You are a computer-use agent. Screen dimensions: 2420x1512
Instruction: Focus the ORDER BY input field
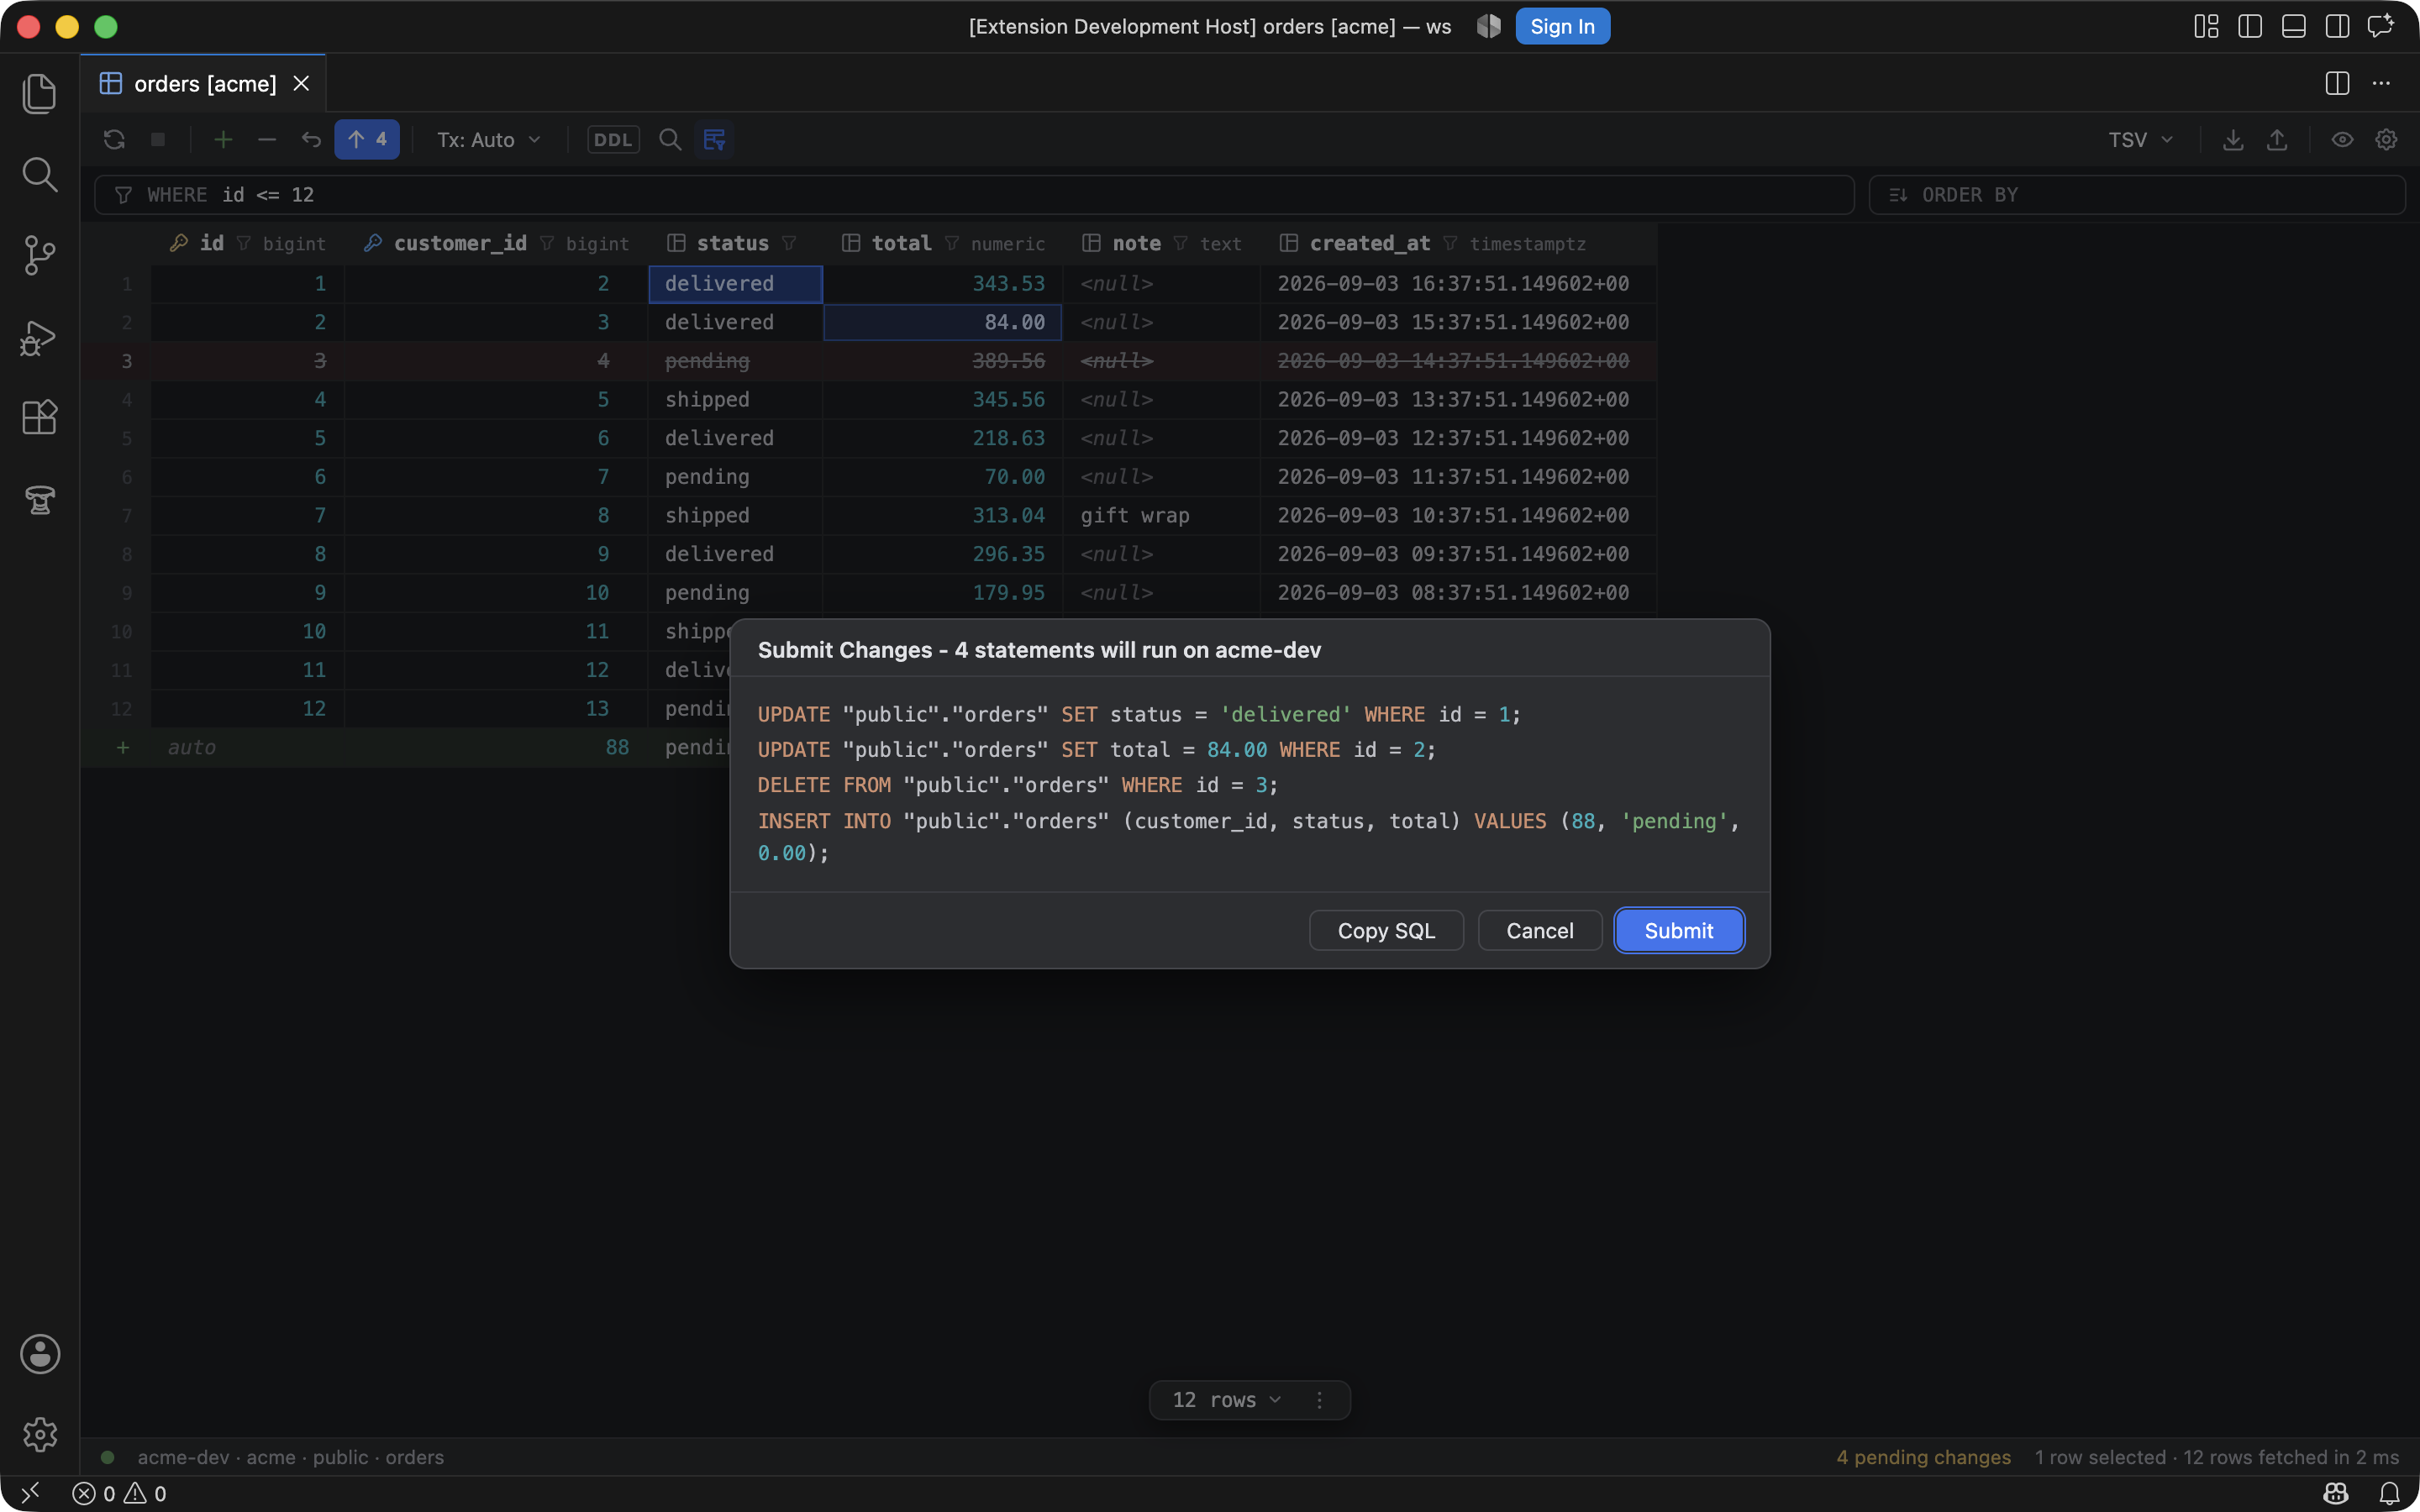(2137, 194)
